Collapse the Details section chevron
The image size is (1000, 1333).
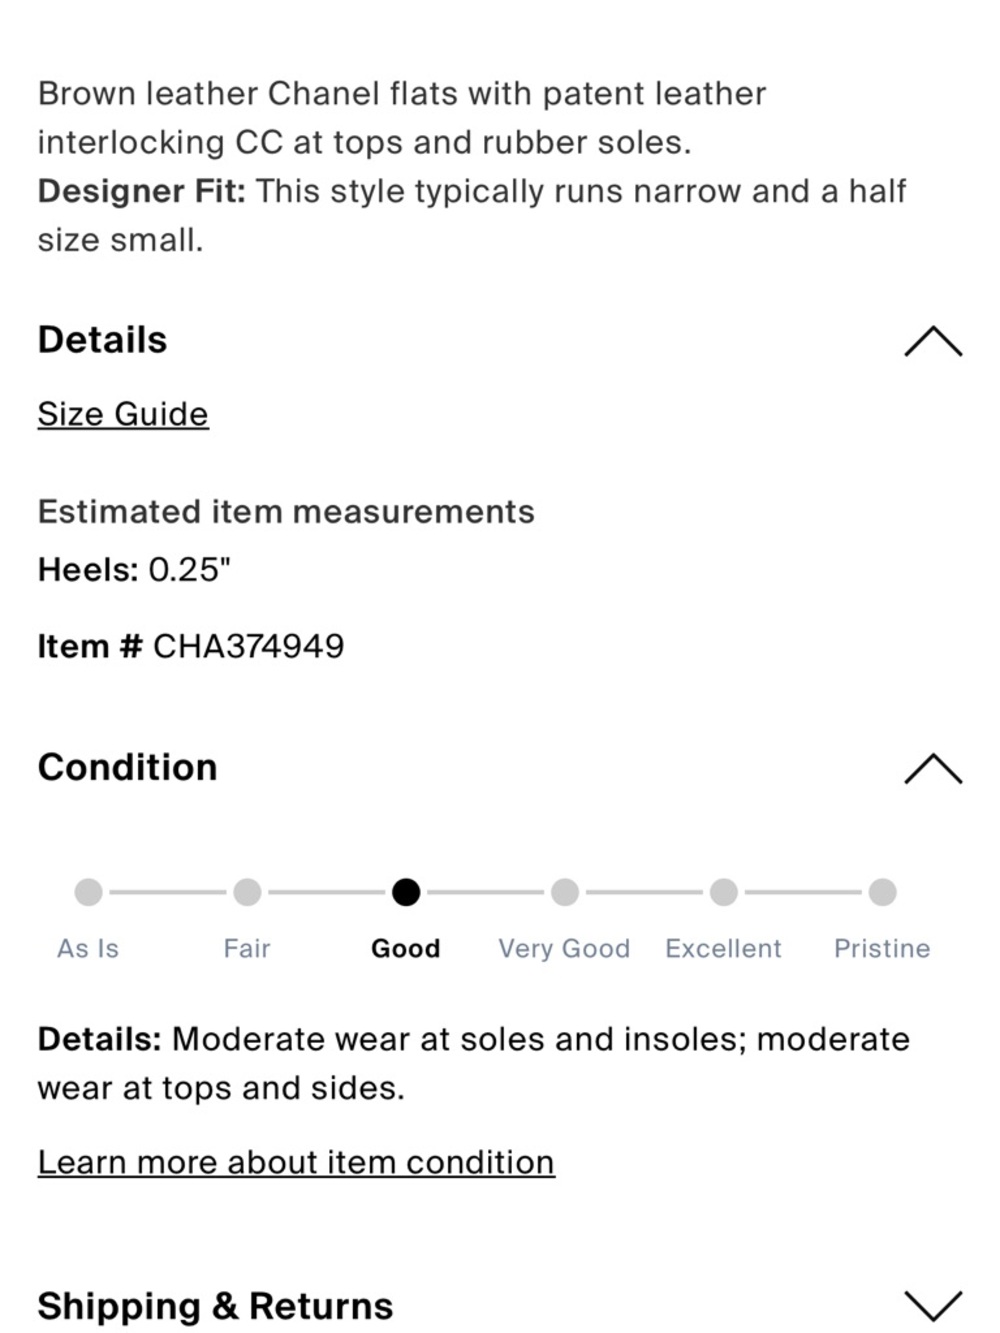click(933, 341)
